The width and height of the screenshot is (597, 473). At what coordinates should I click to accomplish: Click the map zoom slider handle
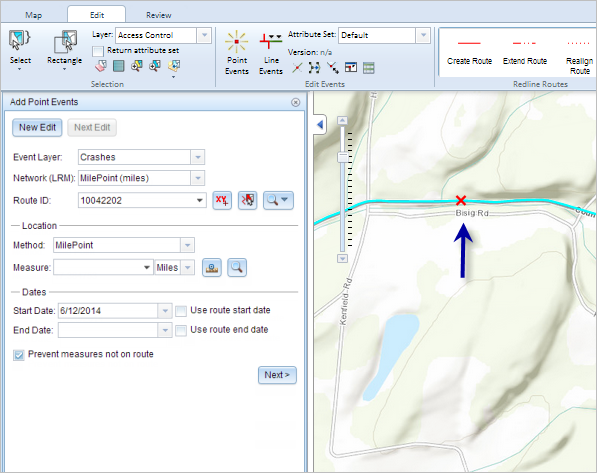click(343, 157)
